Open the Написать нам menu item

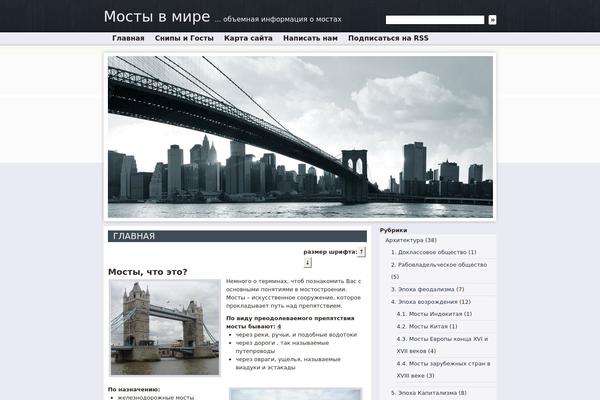click(310, 38)
